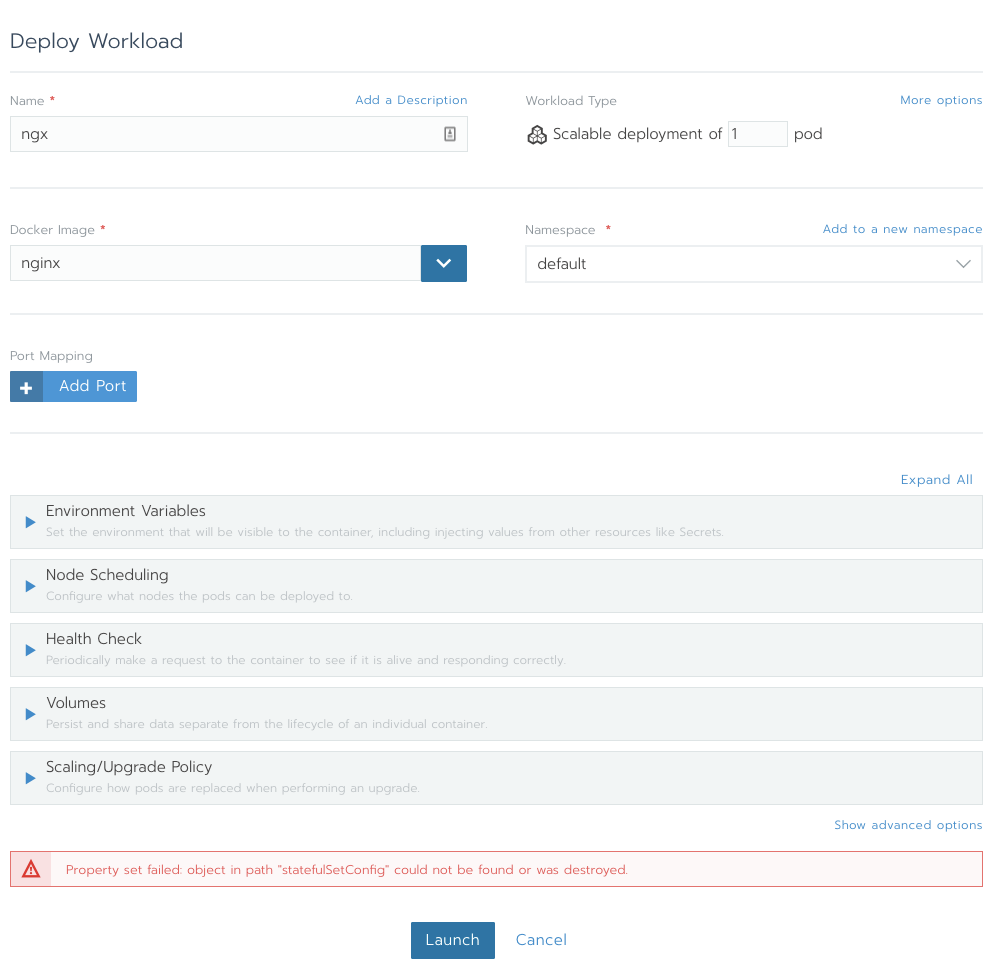Click the Launch button
The height and width of the screenshot is (965, 1003).
453,940
